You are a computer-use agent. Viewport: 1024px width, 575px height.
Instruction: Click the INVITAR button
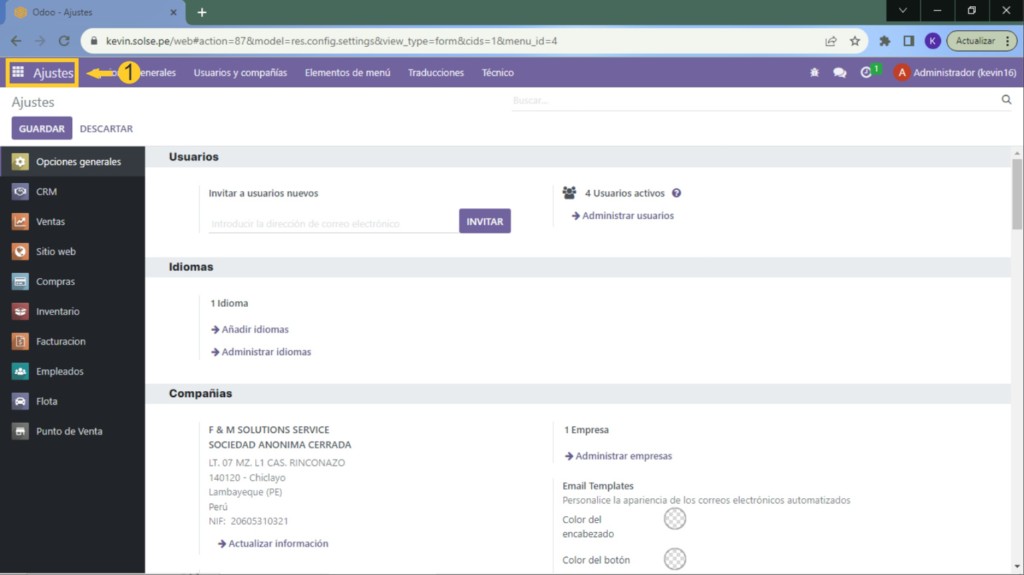click(484, 221)
